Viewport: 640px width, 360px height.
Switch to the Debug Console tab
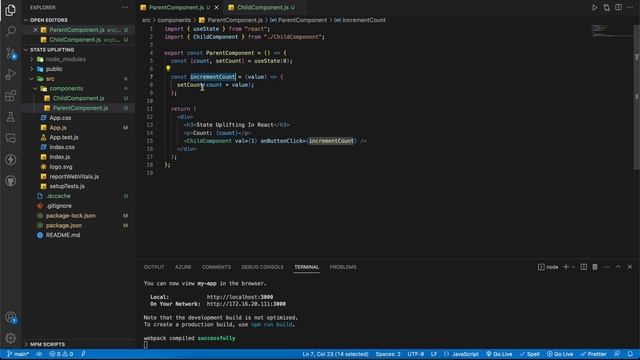coord(262,267)
